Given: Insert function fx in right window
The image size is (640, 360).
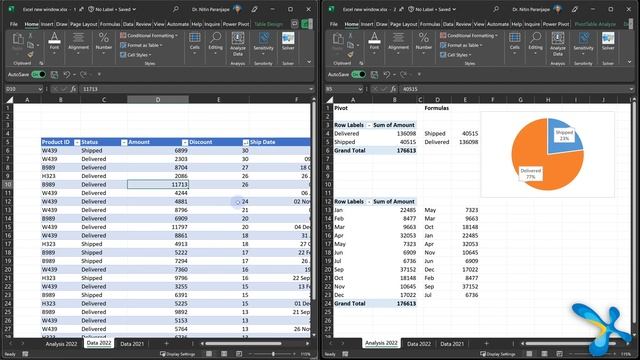Looking at the screenshot, I should pos(393,89).
